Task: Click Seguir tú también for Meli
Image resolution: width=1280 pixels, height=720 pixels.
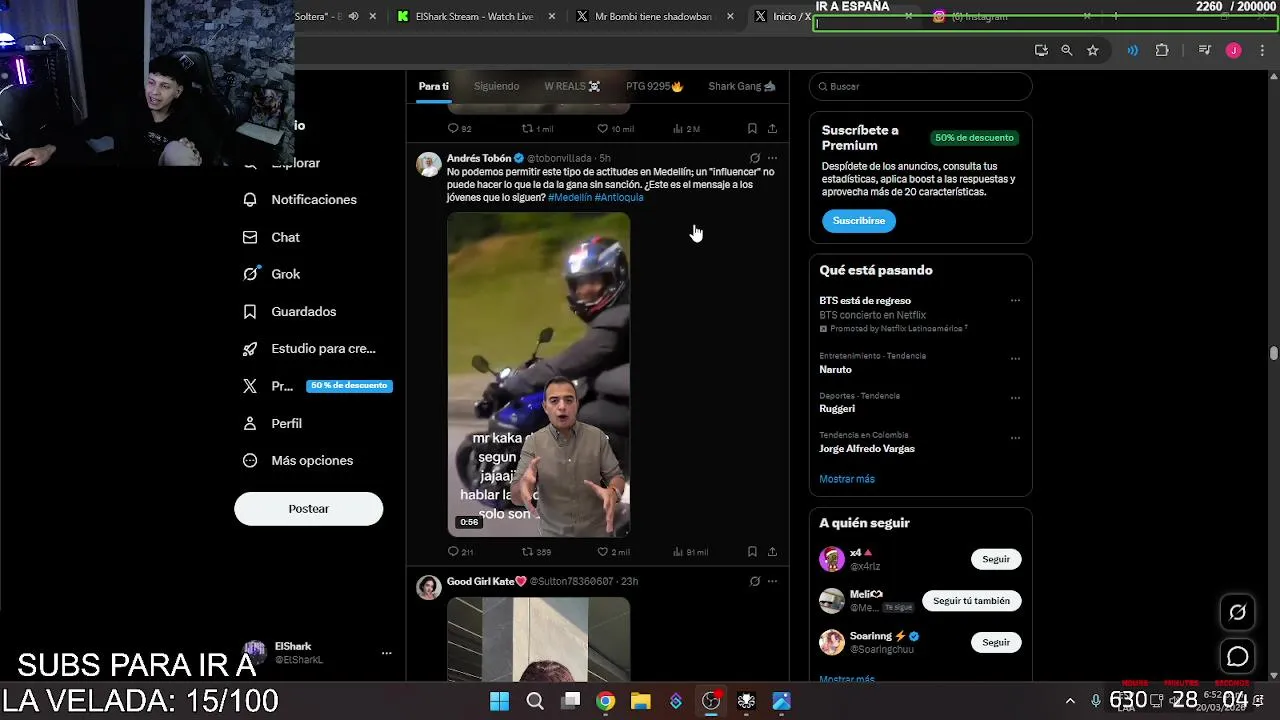Action: coord(971,601)
